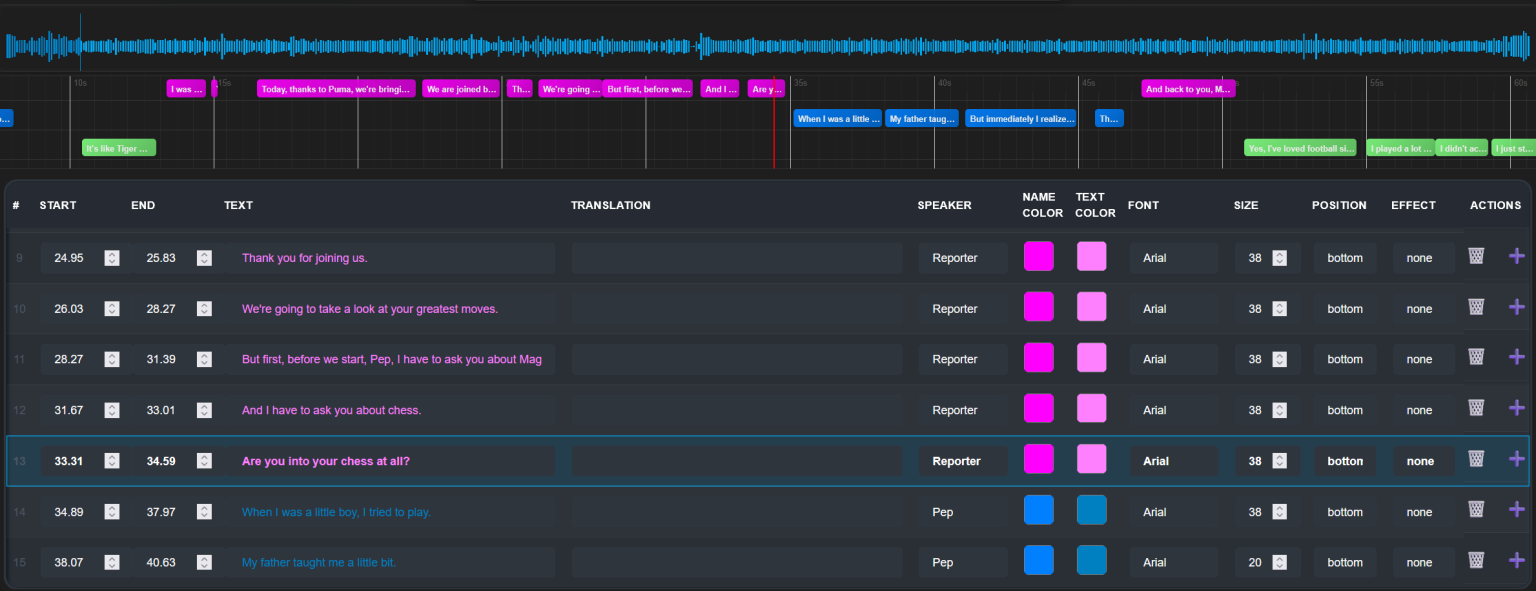The image size is (1536, 591).
Task: Trash the 'We're going to take a look' row
Action: pyautogui.click(x=1475, y=307)
